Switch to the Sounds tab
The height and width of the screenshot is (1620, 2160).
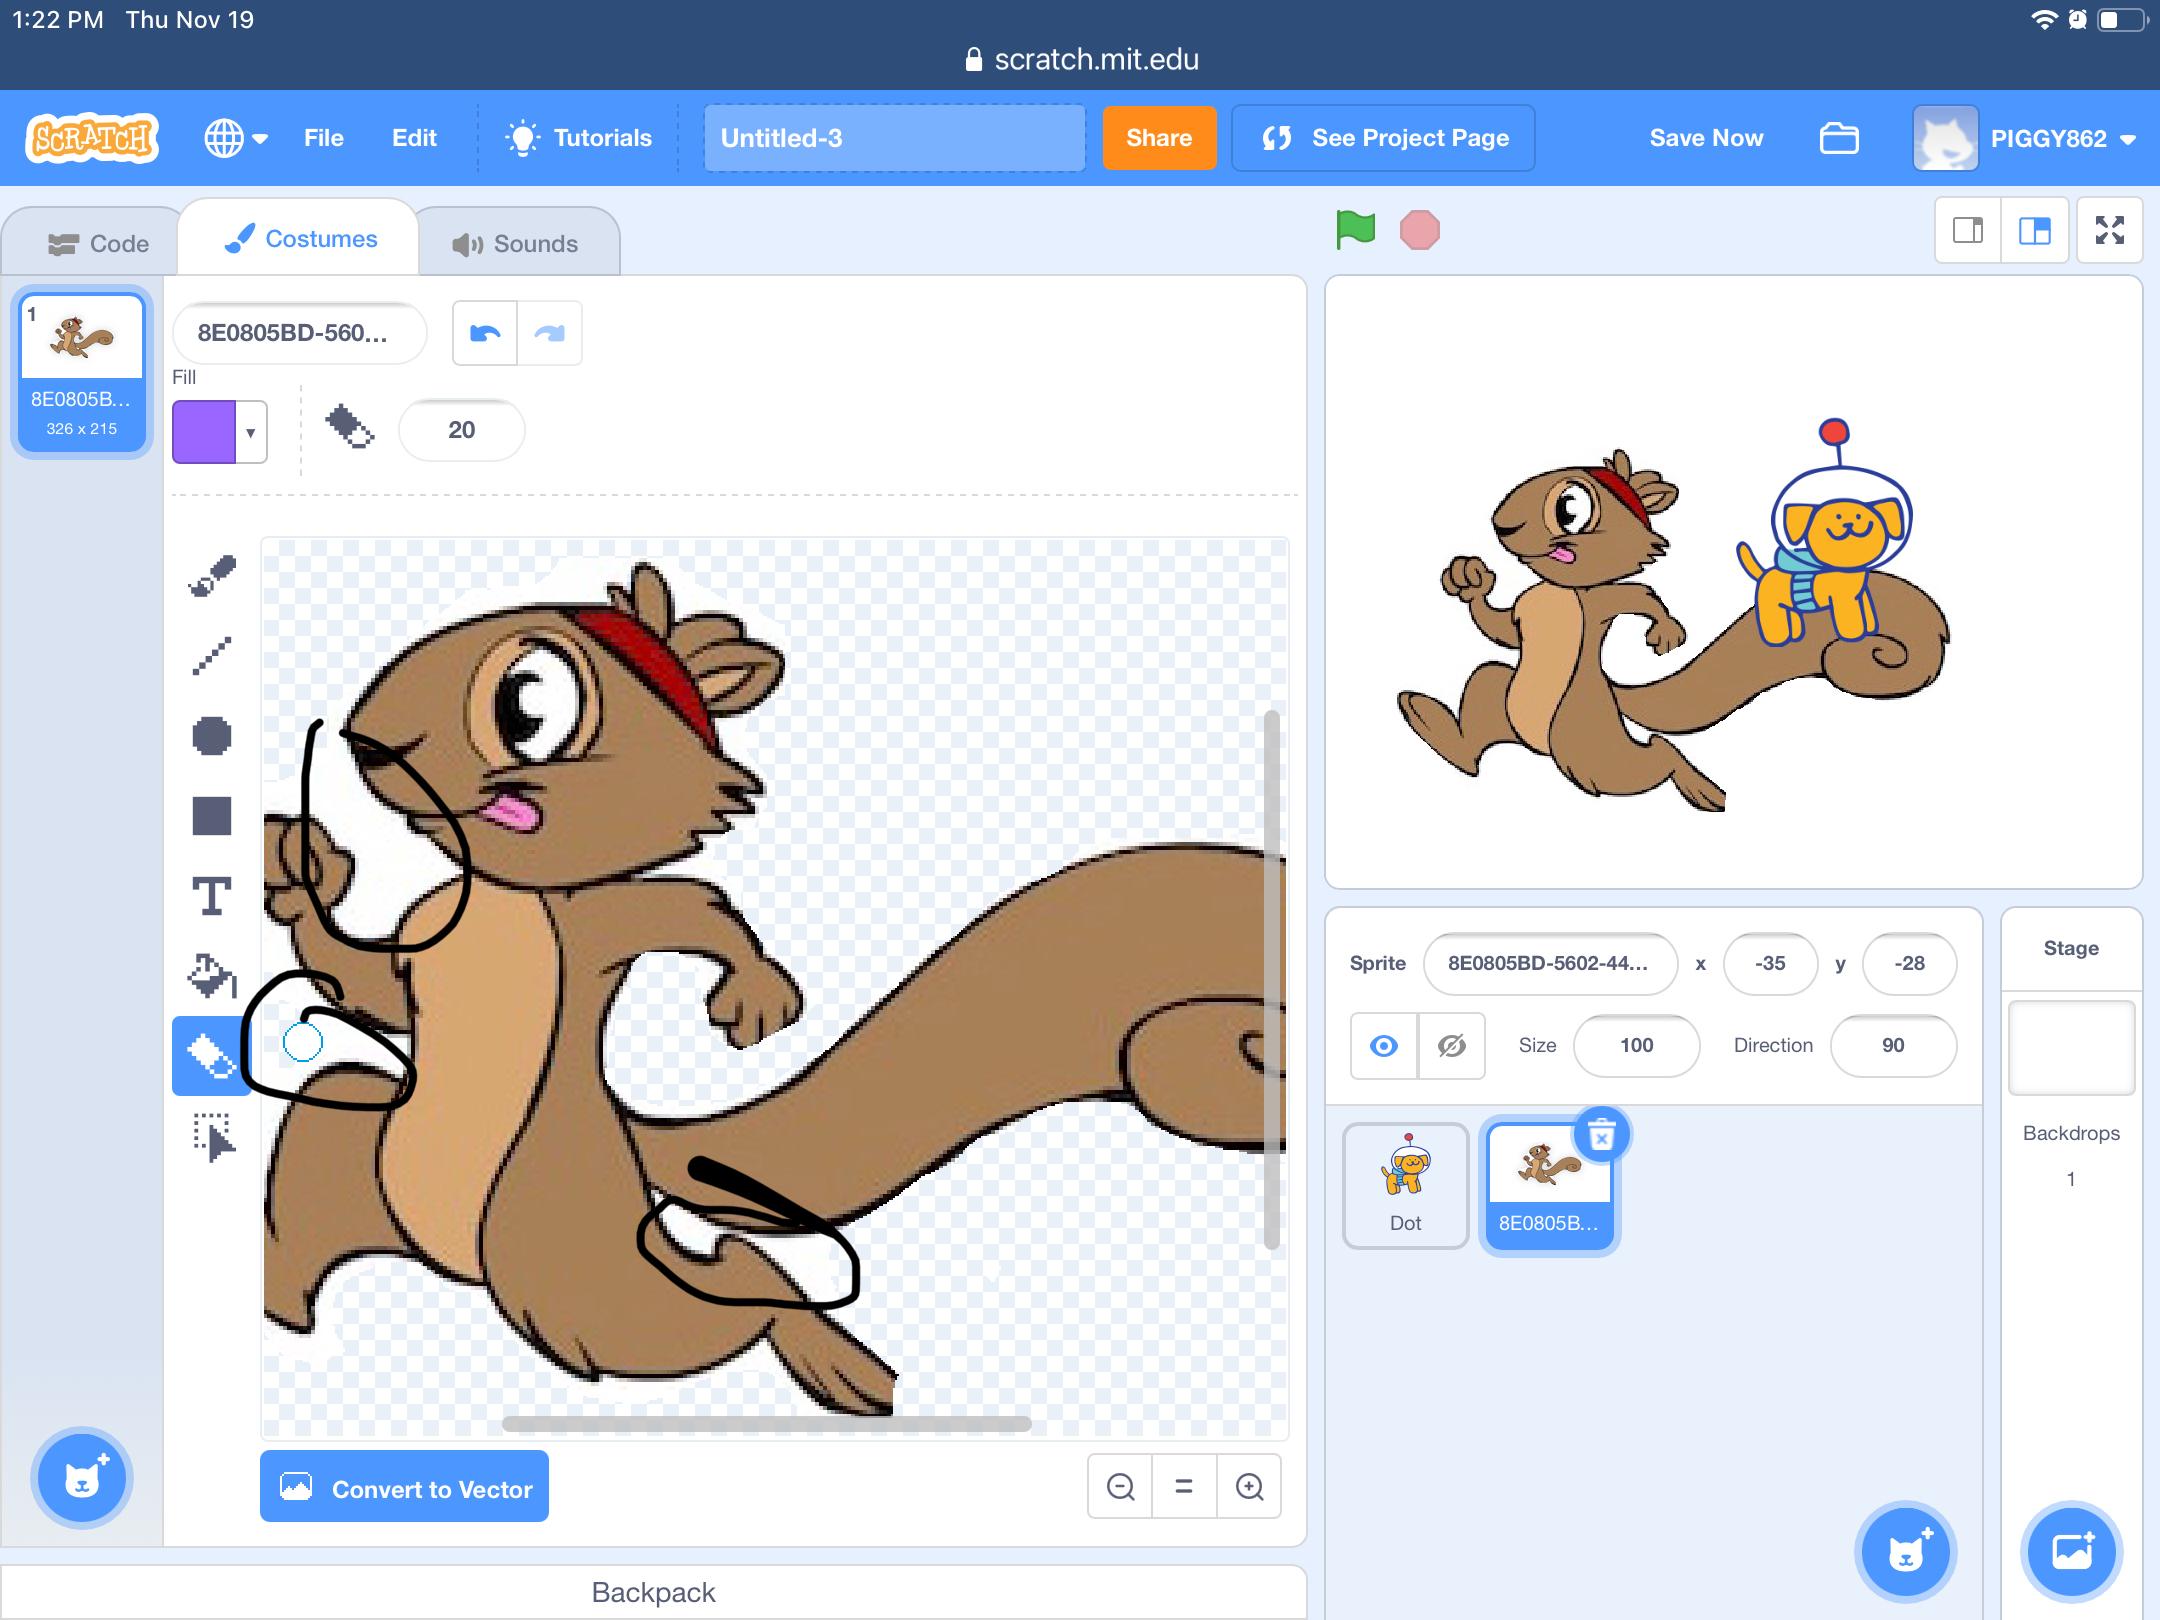[516, 244]
